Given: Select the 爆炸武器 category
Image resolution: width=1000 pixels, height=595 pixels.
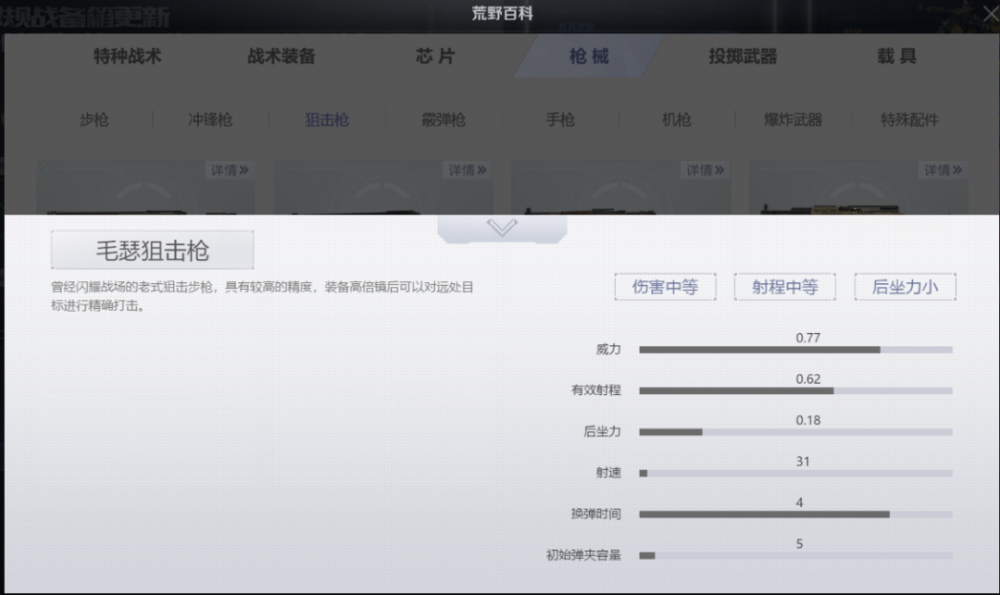Looking at the screenshot, I should [793, 119].
